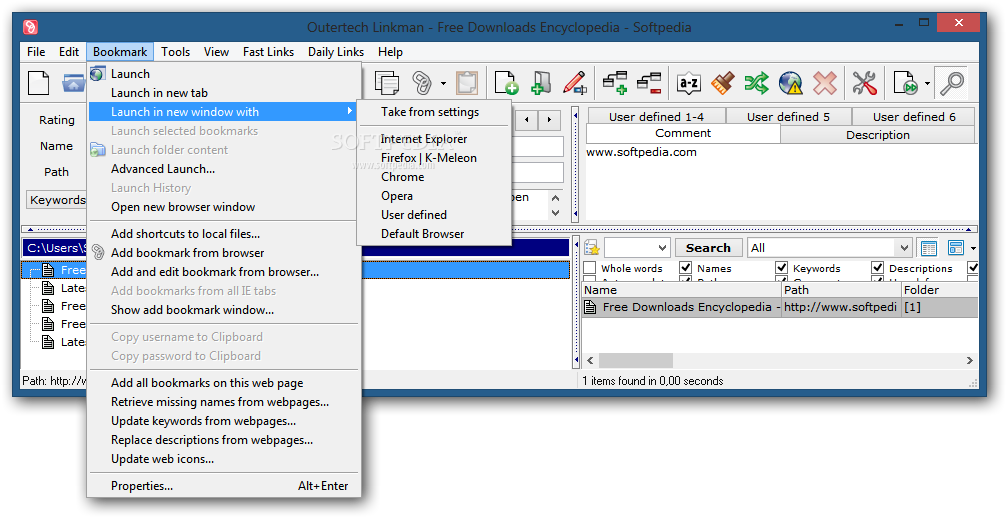Uncheck the Keywords search checkbox
This screenshot has width=1007, height=518.
(782, 268)
